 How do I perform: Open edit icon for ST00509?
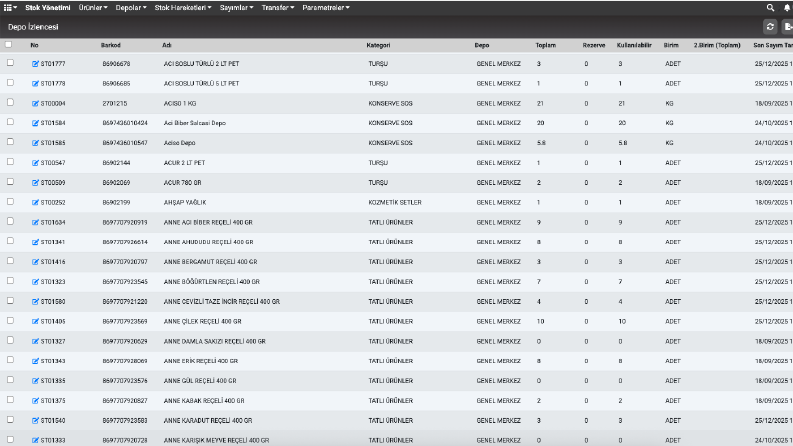click(x=35, y=183)
